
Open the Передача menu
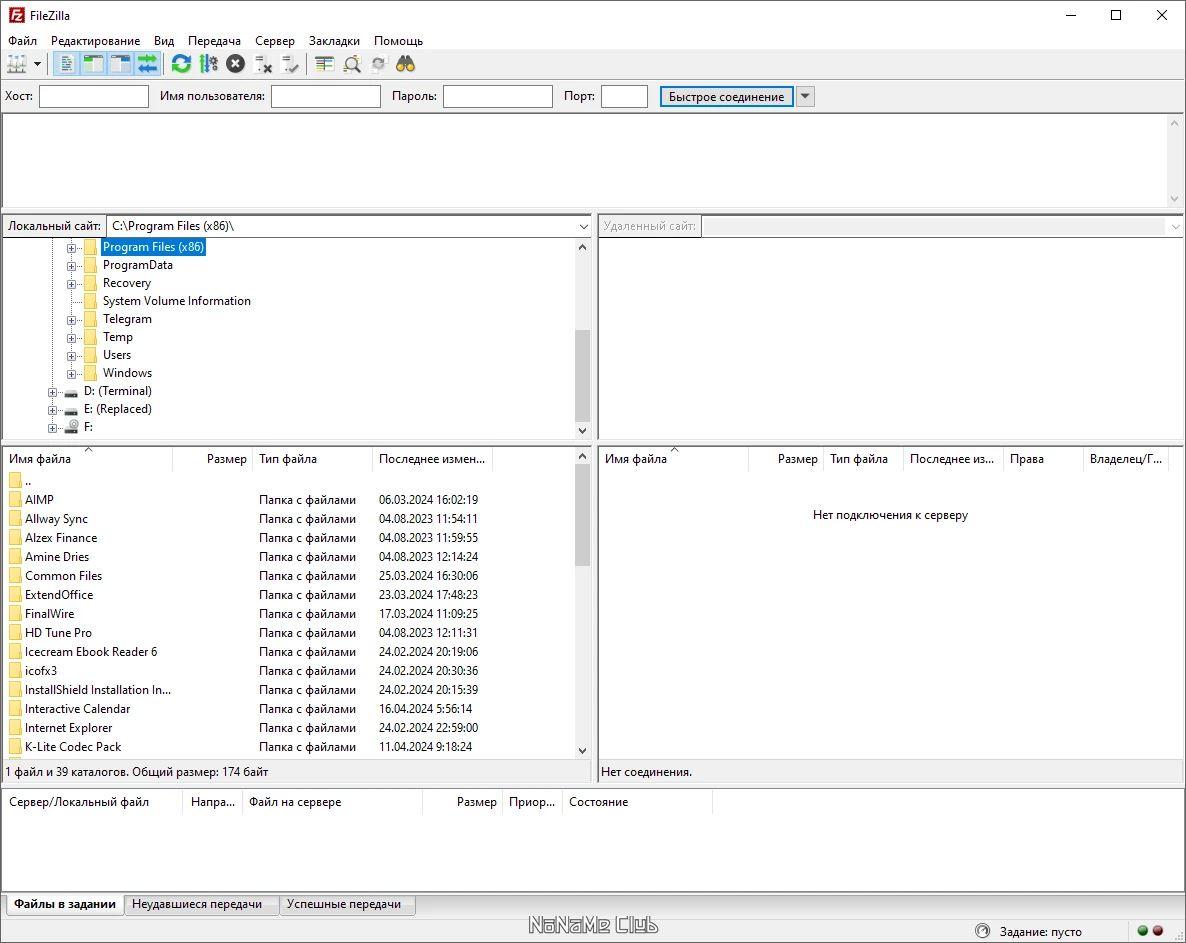(x=214, y=41)
